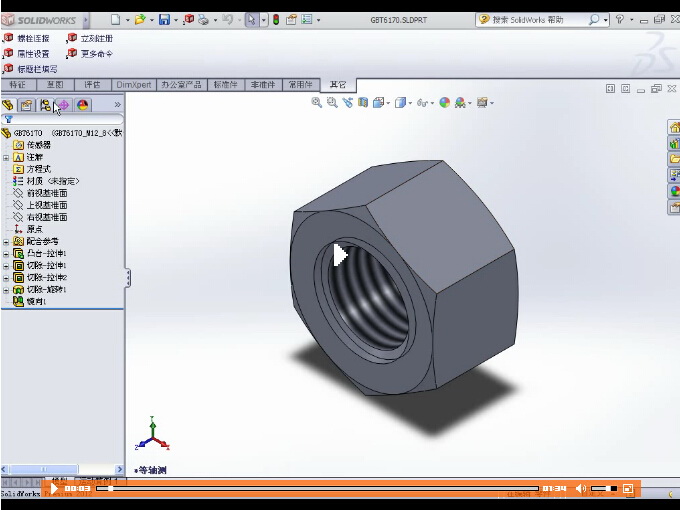Click the Save icon in the top toolbar
The width and height of the screenshot is (680, 510).
pyautogui.click(x=163, y=19)
